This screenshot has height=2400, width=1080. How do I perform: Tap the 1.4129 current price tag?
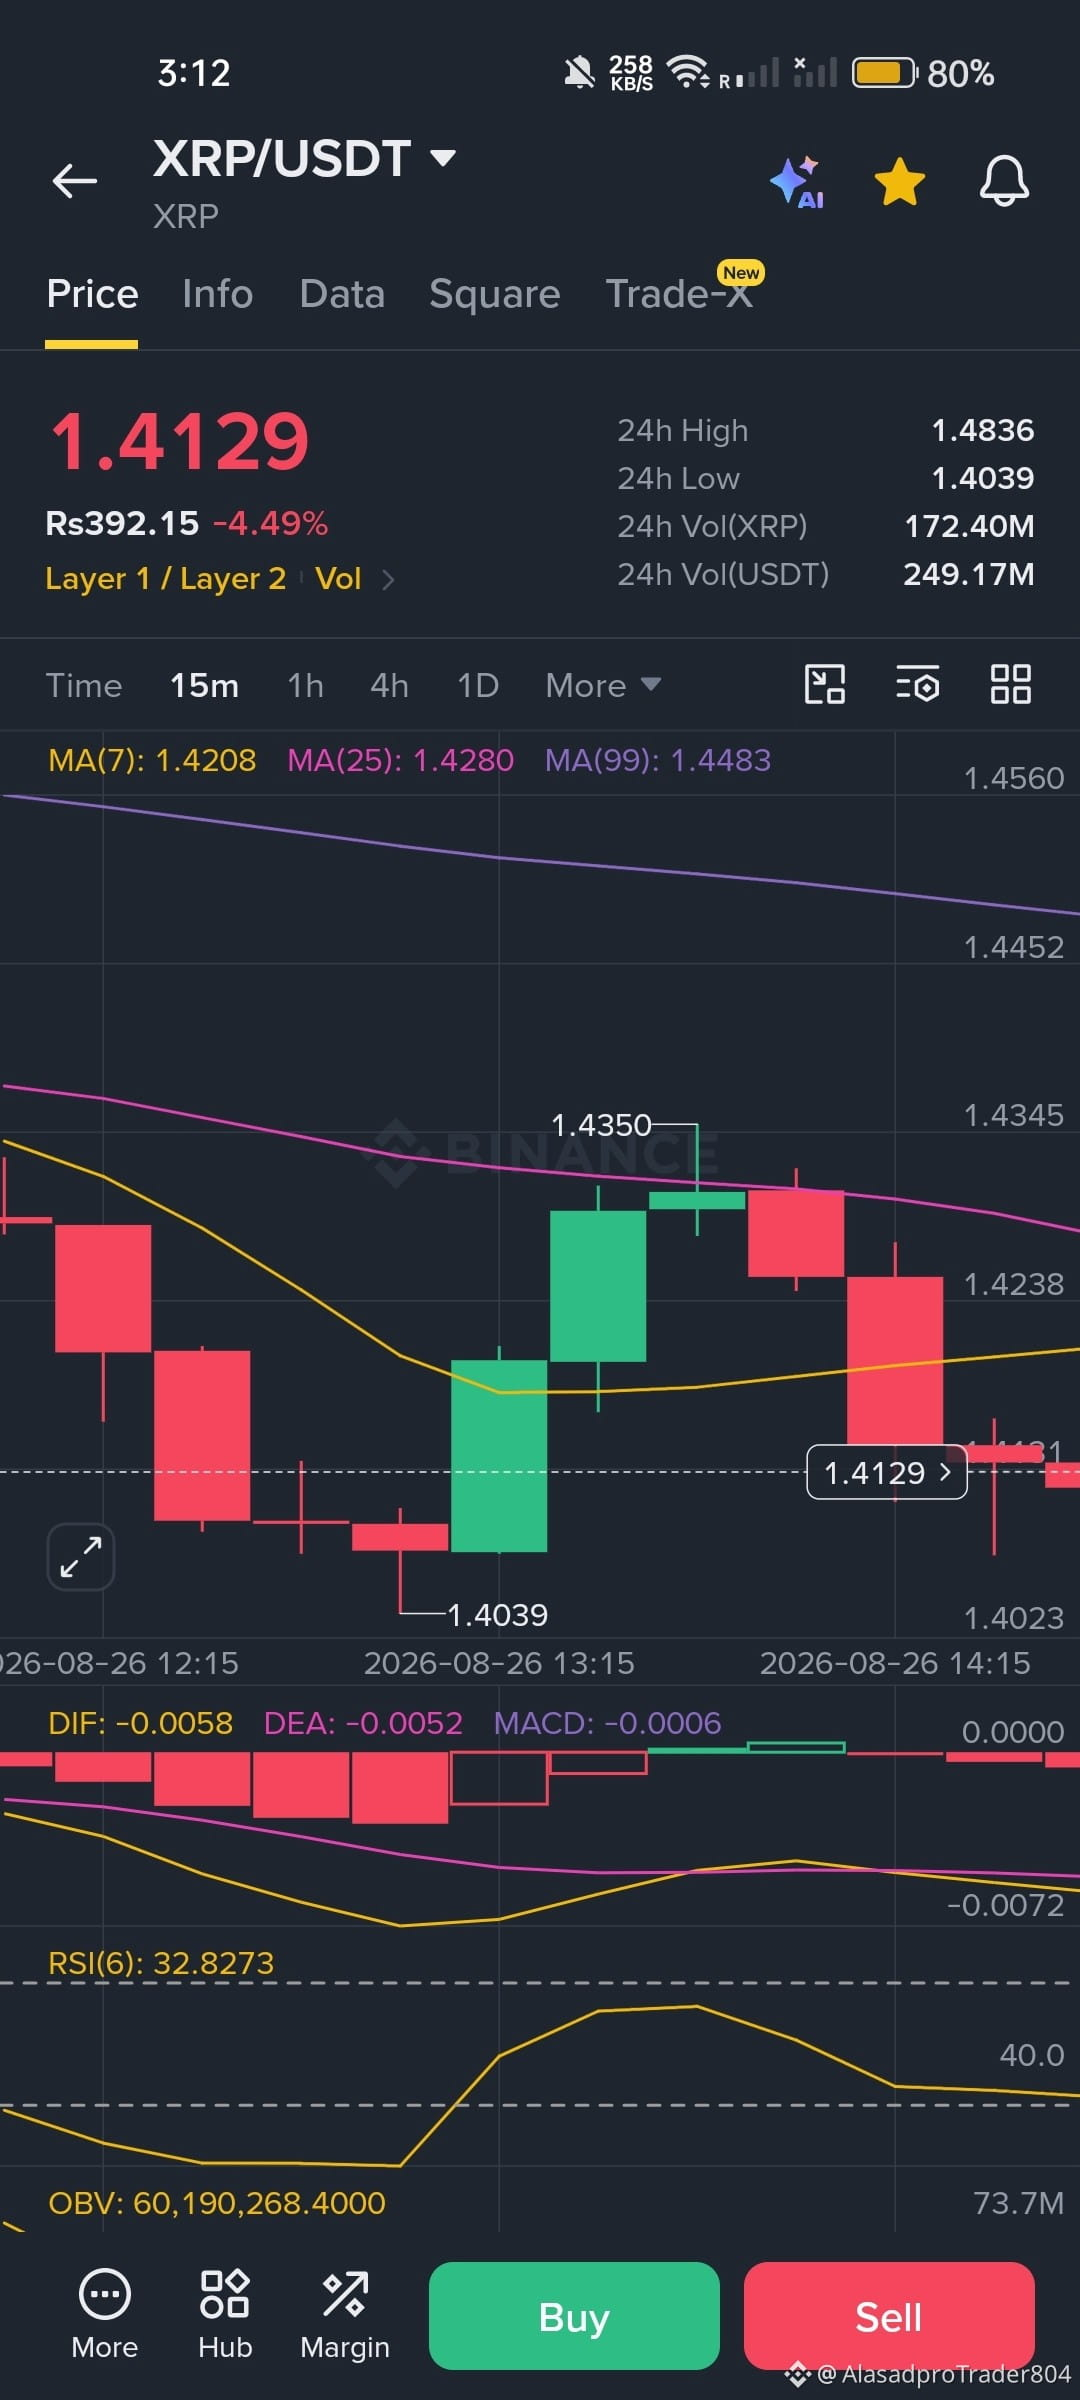point(887,1472)
